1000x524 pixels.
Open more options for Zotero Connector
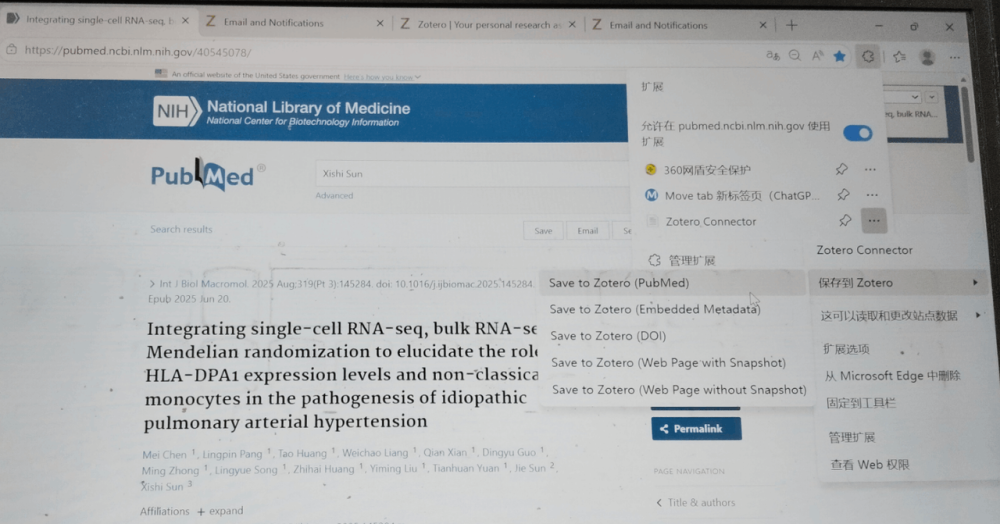click(x=874, y=221)
